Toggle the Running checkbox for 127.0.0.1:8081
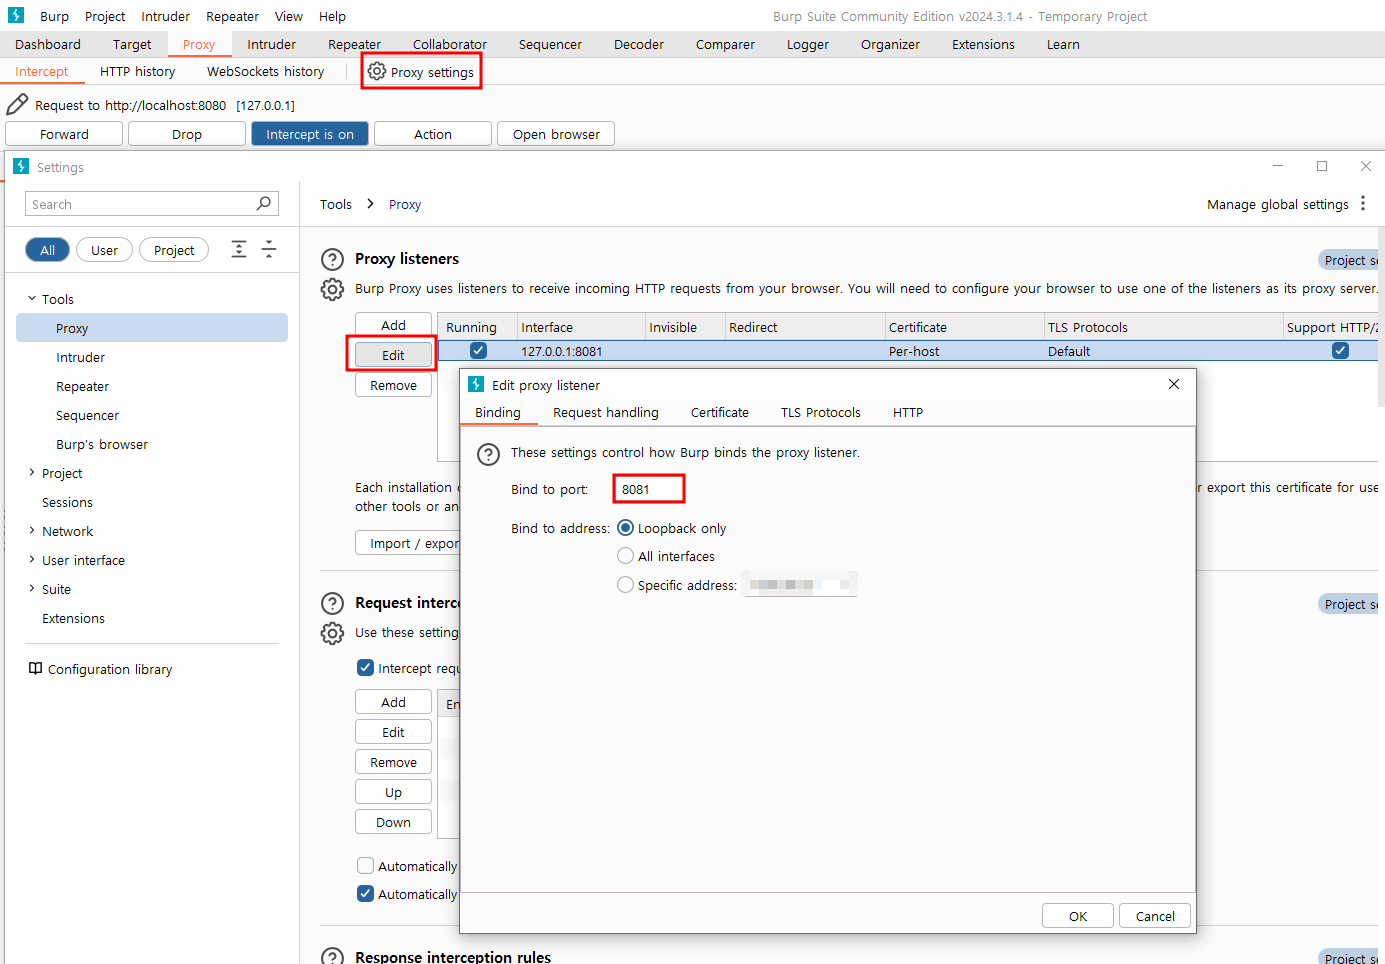Screen dimensions: 1385x964 pyautogui.click(x=478, y=350)
